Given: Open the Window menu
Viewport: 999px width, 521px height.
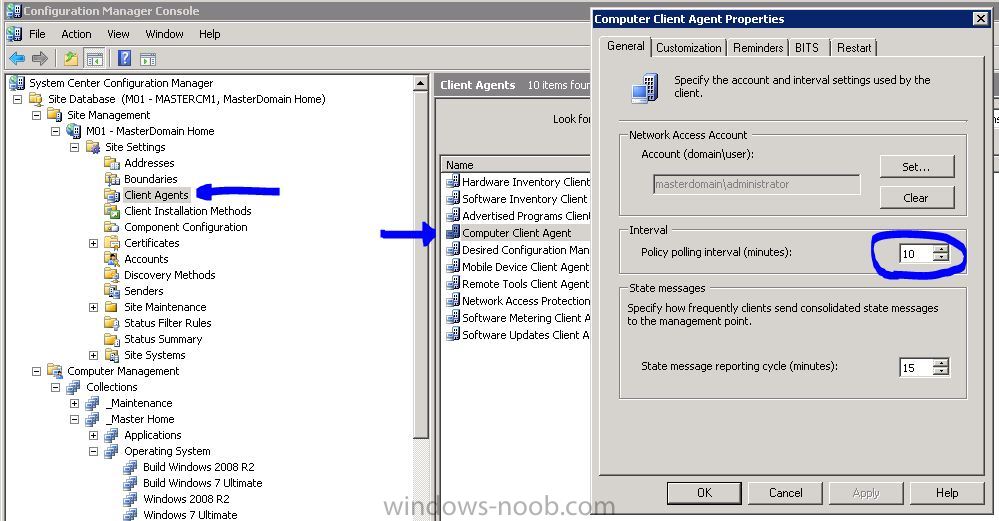Looking at the screenshot, I should (x=164, y=34).
